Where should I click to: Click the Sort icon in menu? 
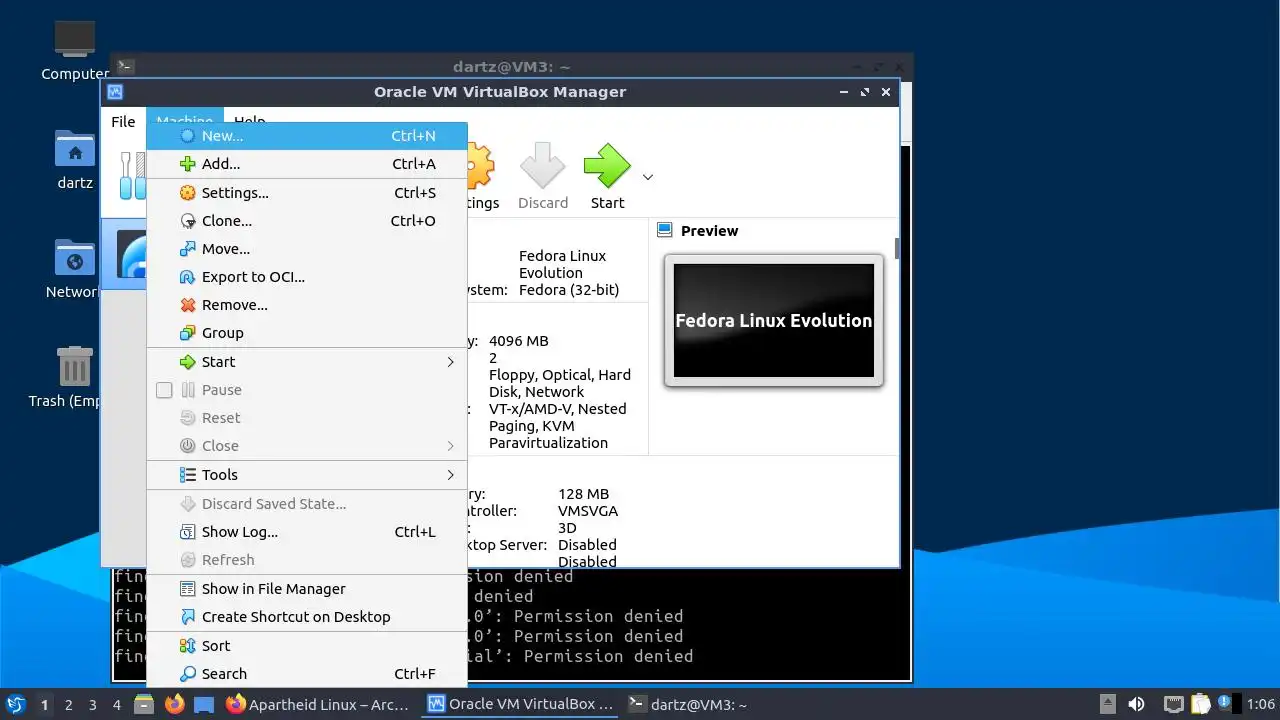[x=187, y=646]
